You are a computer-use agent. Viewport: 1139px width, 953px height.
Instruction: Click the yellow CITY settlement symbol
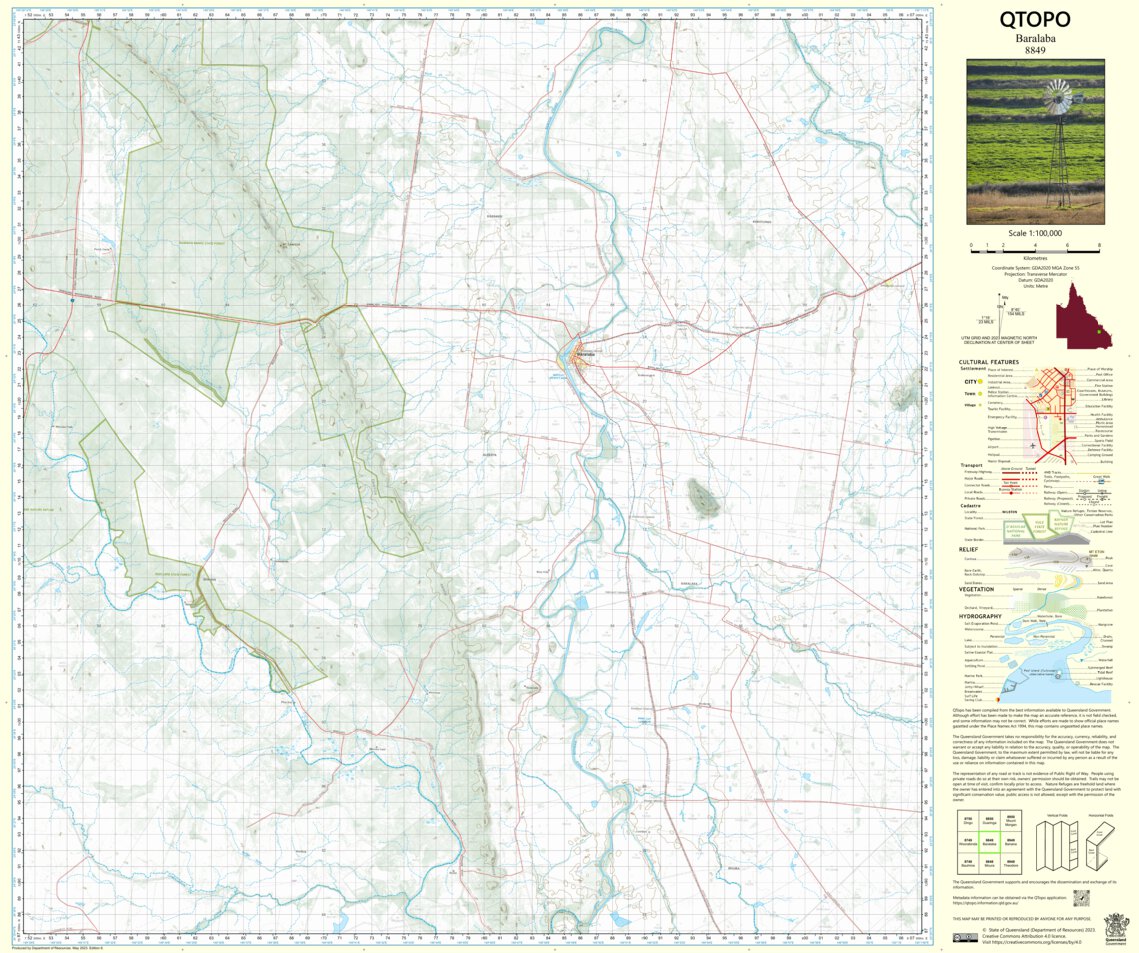point(980,382)
